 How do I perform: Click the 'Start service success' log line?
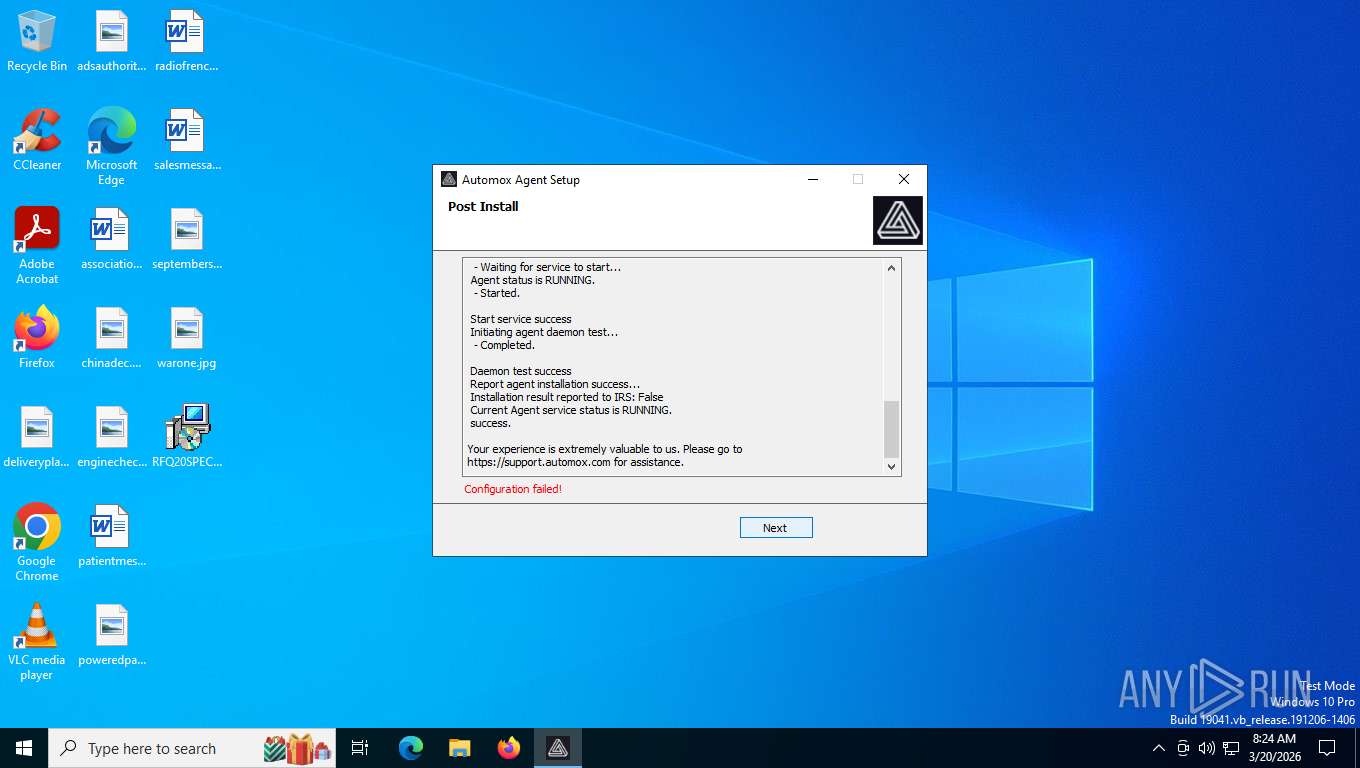[x=521, y=319]
